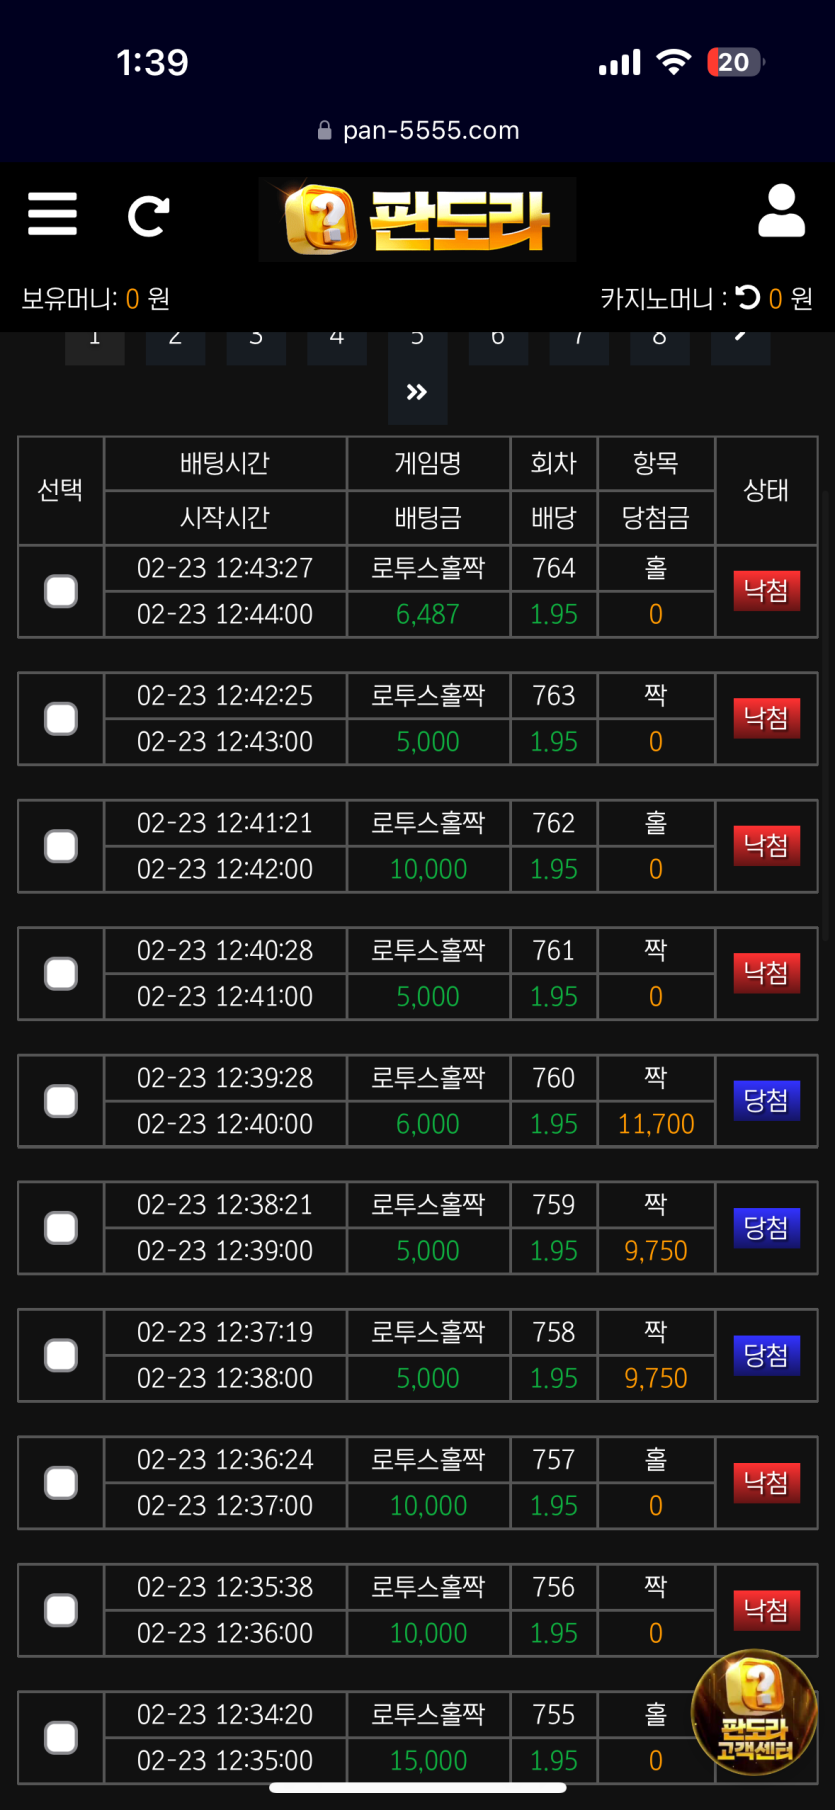Tap the browser address bar lock icon
The height and width of the screenshot is (1810, 835).
[324, 131]
